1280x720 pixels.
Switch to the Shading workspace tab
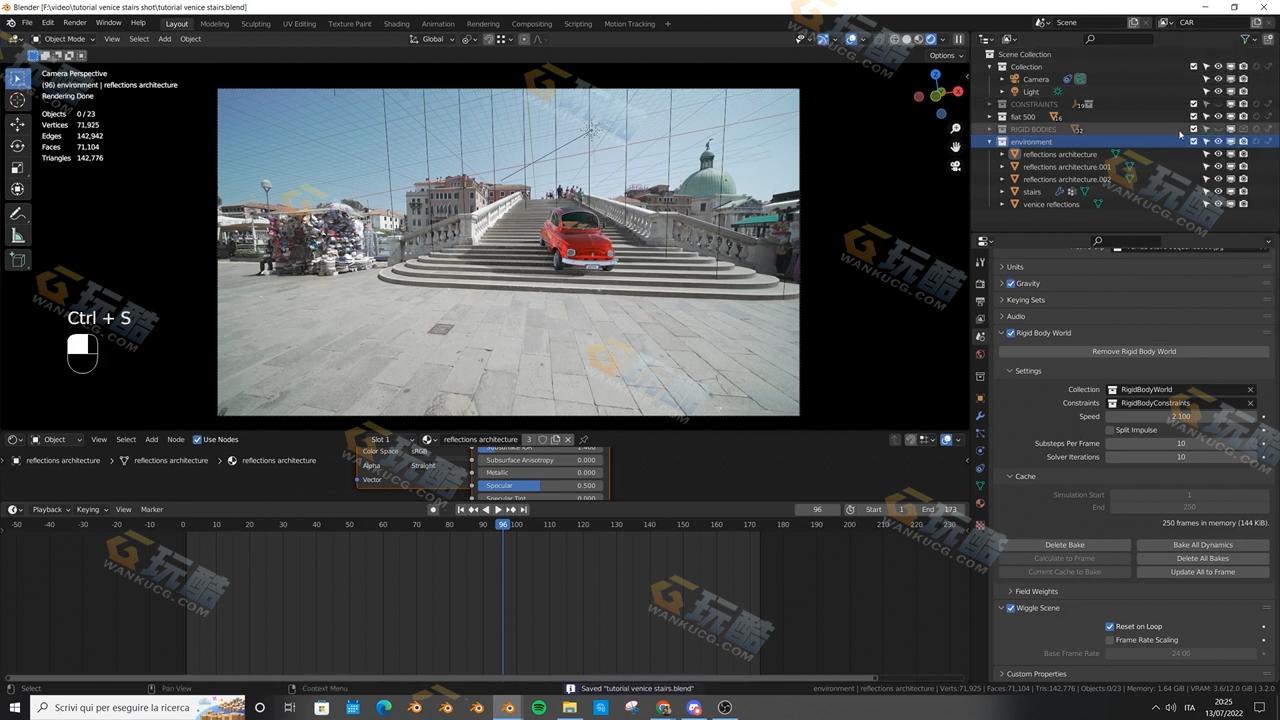coord(396,24)
